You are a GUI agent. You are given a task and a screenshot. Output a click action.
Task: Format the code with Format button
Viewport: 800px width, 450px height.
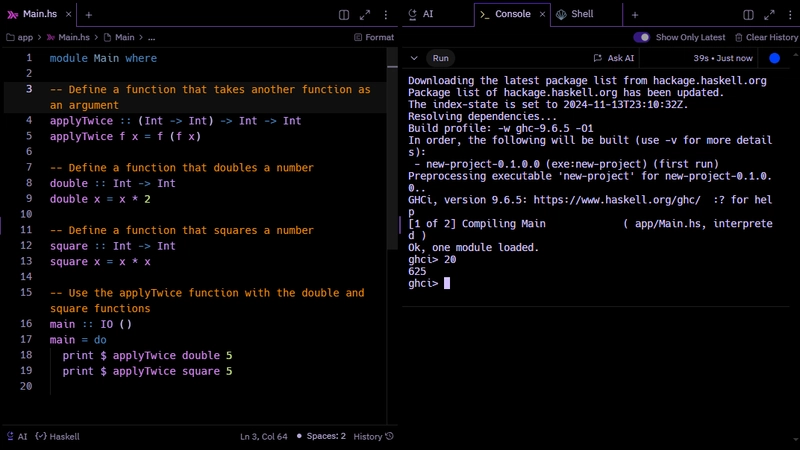pos(374,37)
